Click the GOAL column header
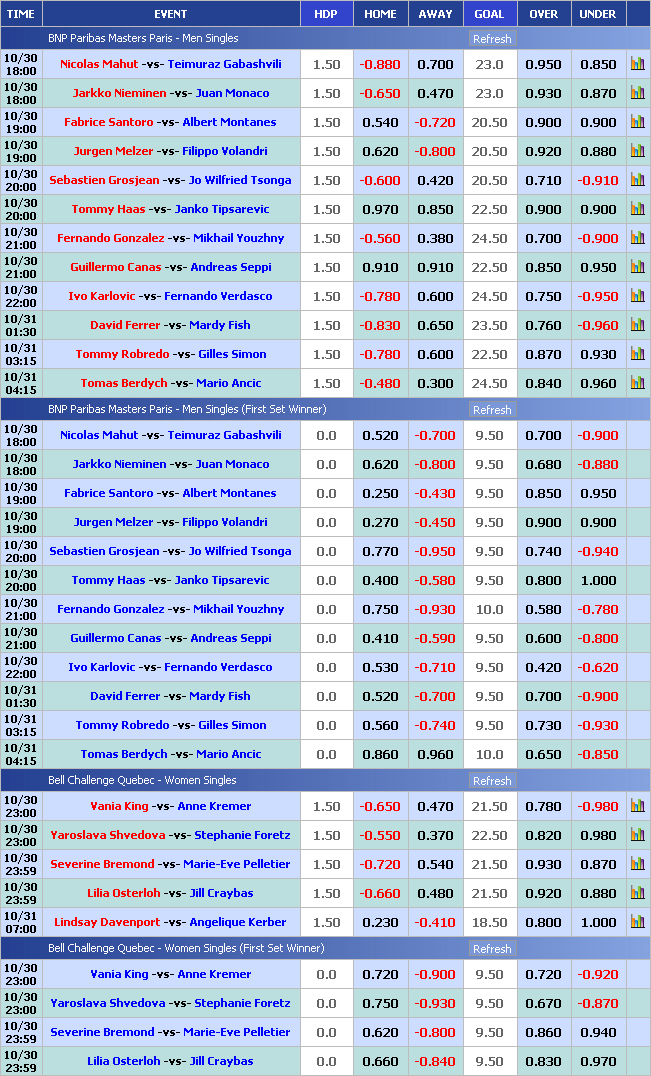The height and width of the screenshot is (1076, 651). [x=489, y=14]
